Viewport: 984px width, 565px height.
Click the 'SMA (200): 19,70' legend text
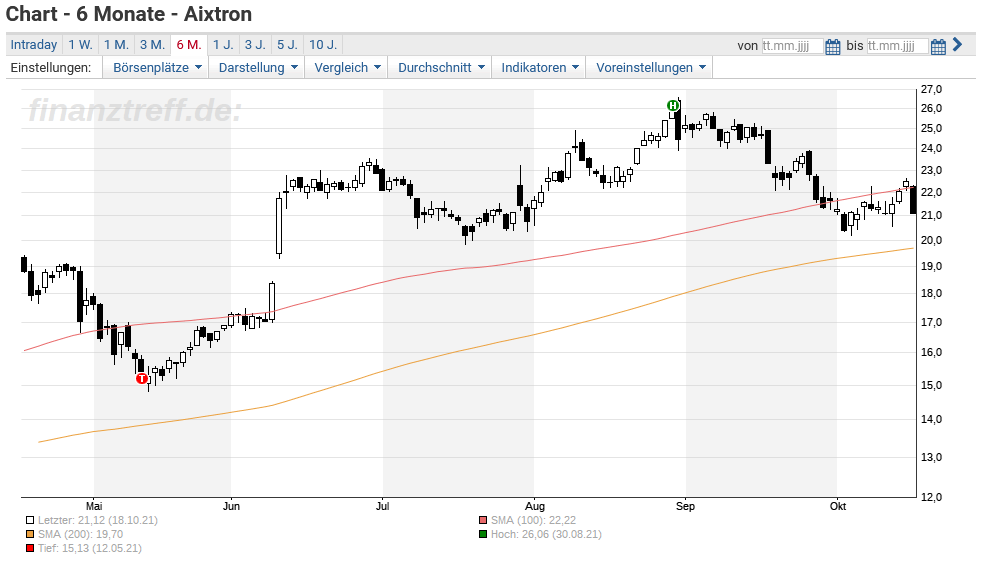(x=80, y=534)
